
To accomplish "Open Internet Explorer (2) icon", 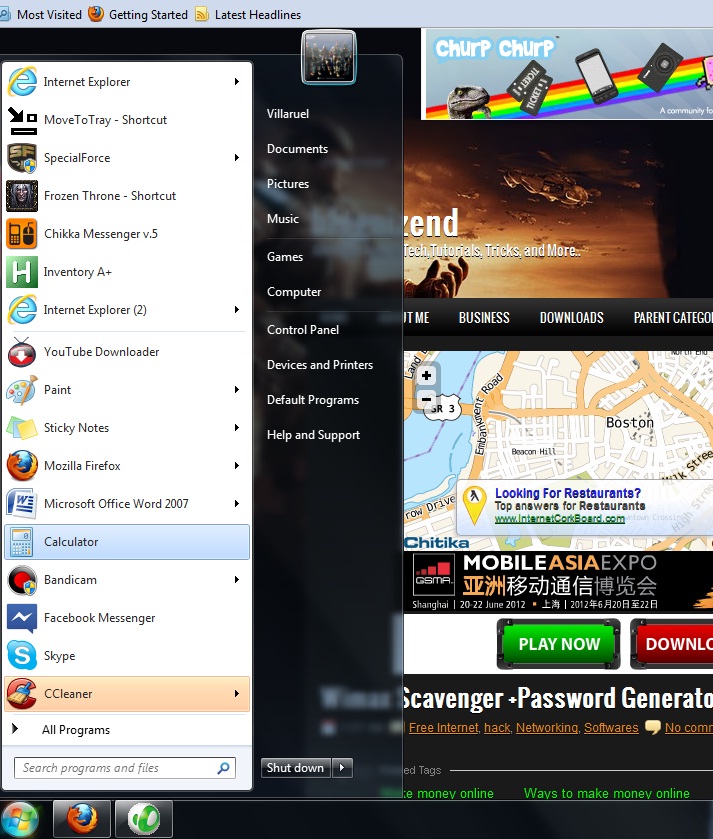I will [x=22, y=310].
